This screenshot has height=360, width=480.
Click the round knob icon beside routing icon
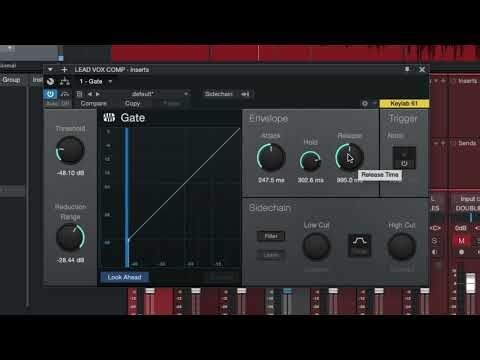[50, 81]
